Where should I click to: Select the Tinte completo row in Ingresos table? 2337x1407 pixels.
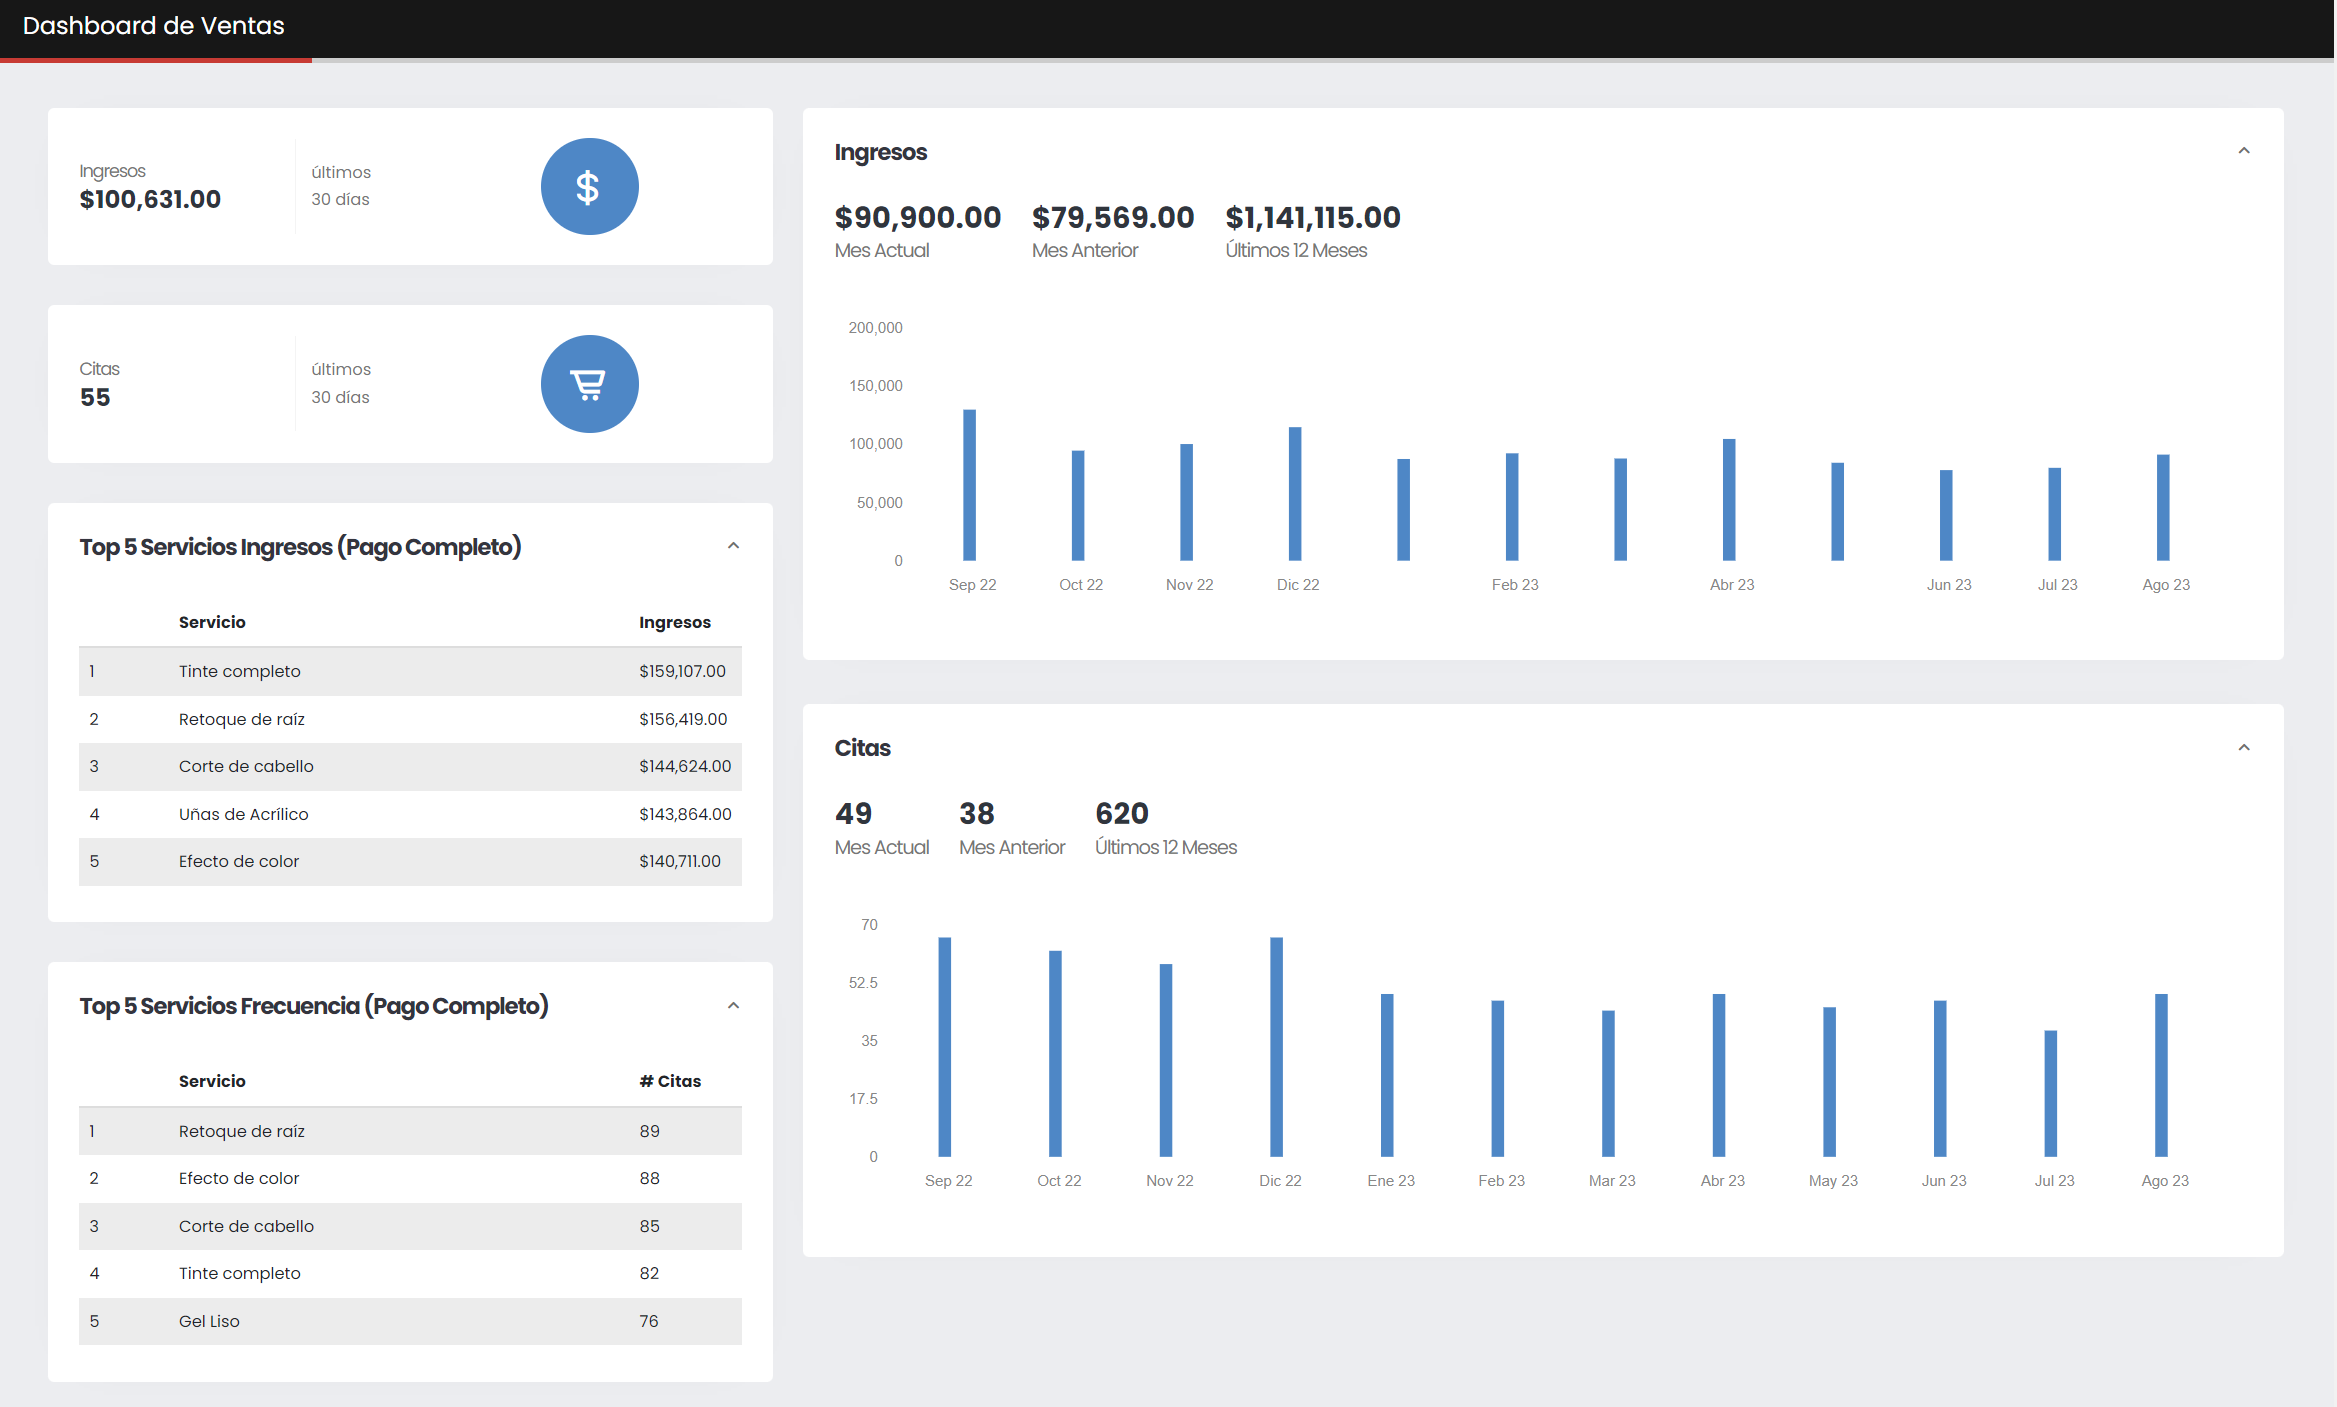click(410, 671)
